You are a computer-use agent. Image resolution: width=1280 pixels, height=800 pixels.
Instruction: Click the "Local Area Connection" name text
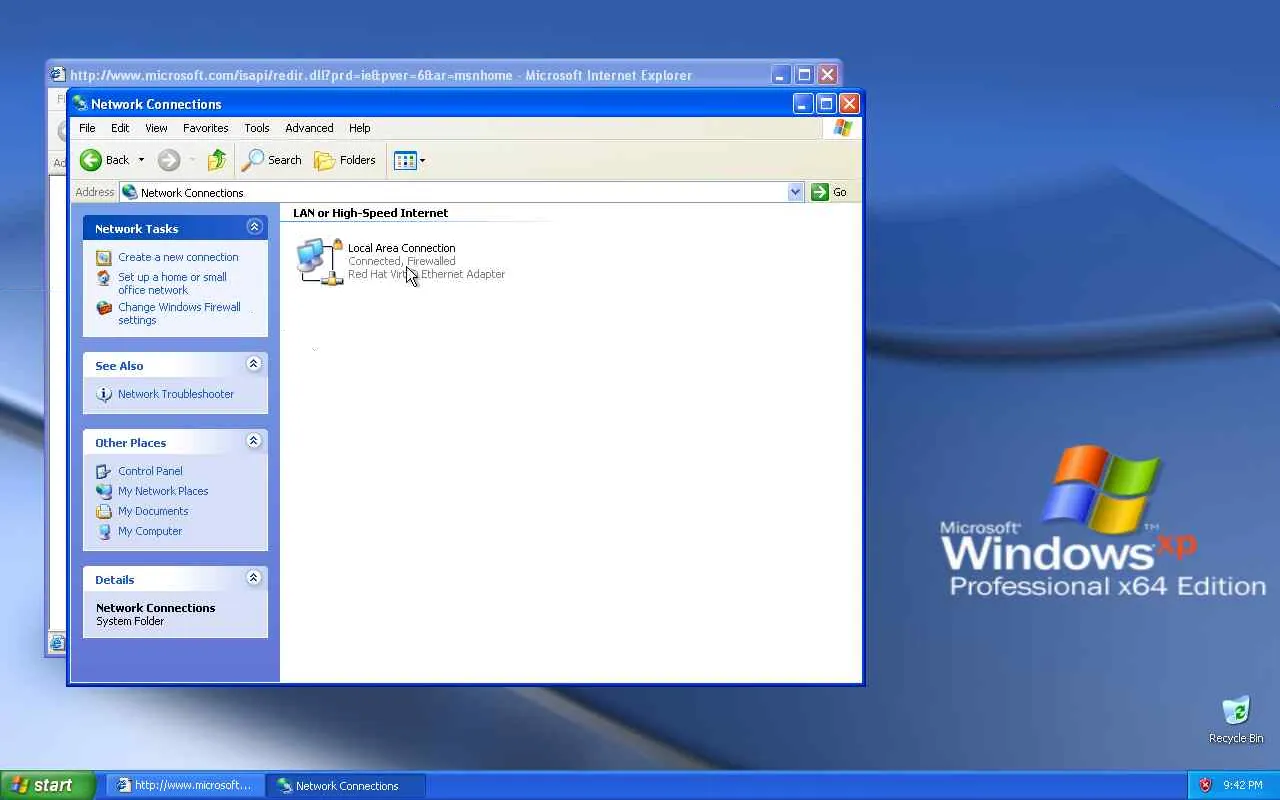click(x=402, y=248)
